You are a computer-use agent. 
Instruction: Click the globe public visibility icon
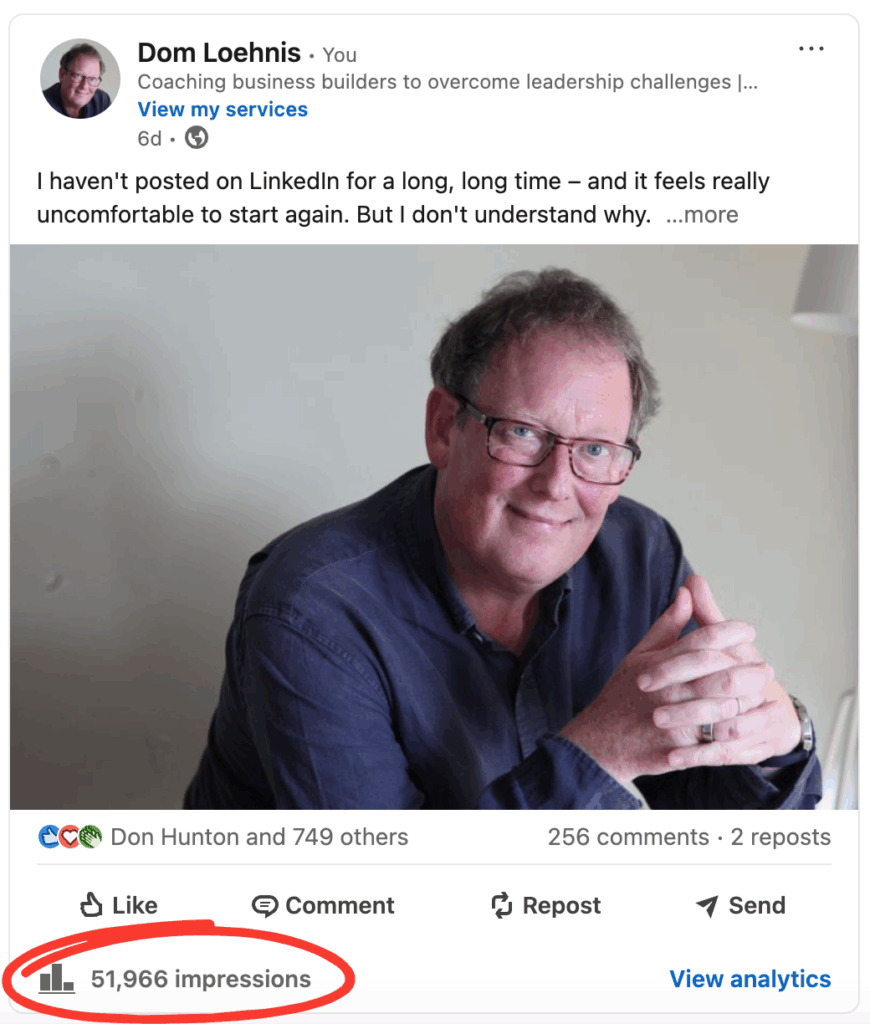point(196,138)
